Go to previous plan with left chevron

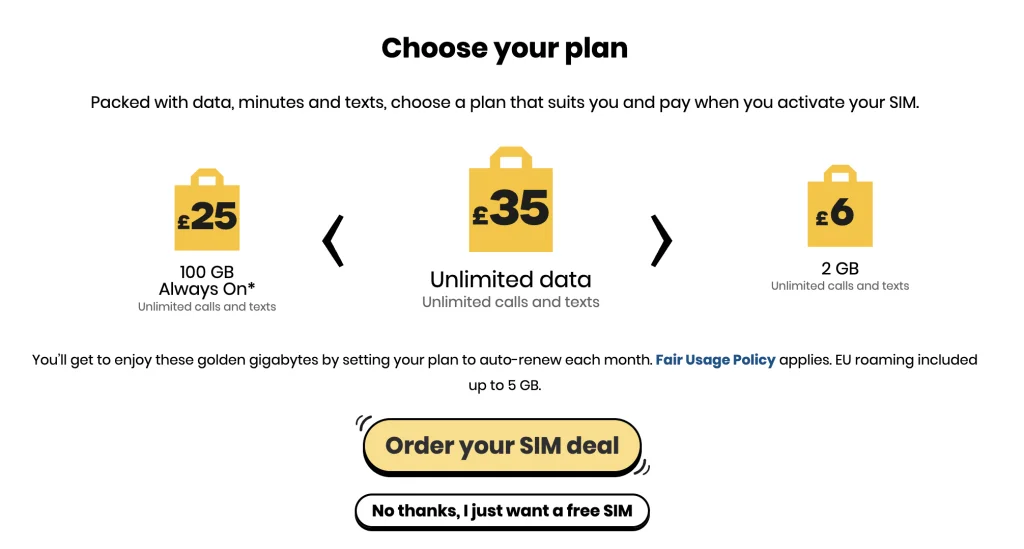pyautogui.click(x=334, y=241)
